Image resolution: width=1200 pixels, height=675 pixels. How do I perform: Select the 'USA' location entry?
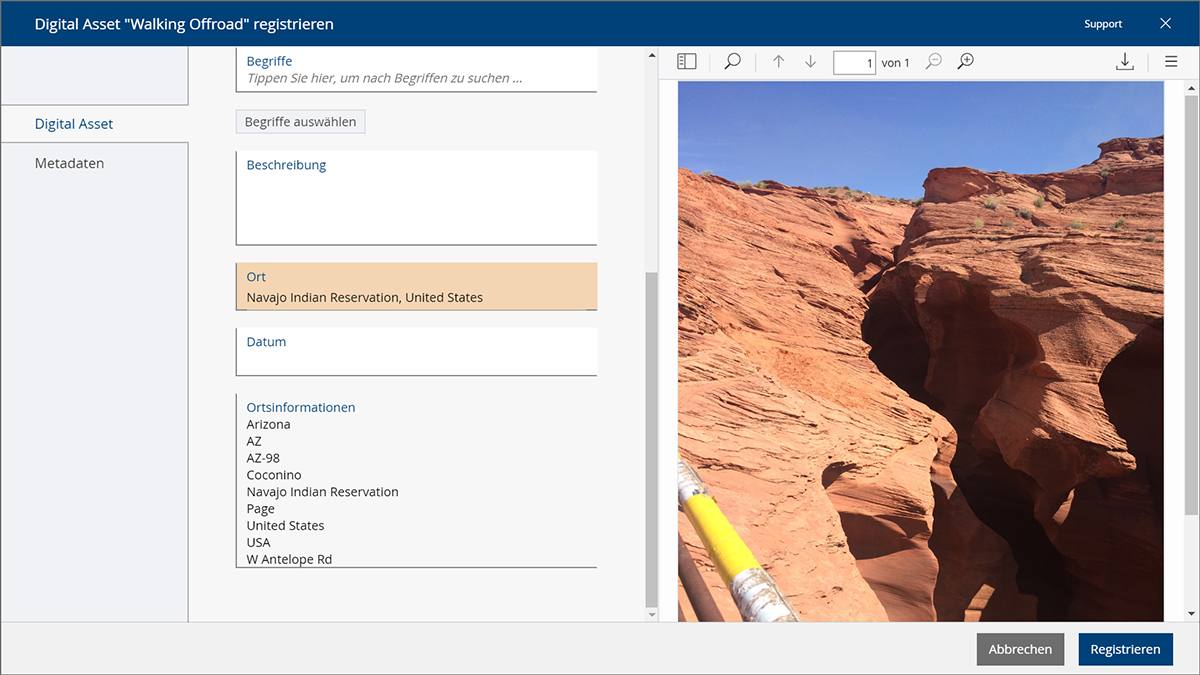258,542
